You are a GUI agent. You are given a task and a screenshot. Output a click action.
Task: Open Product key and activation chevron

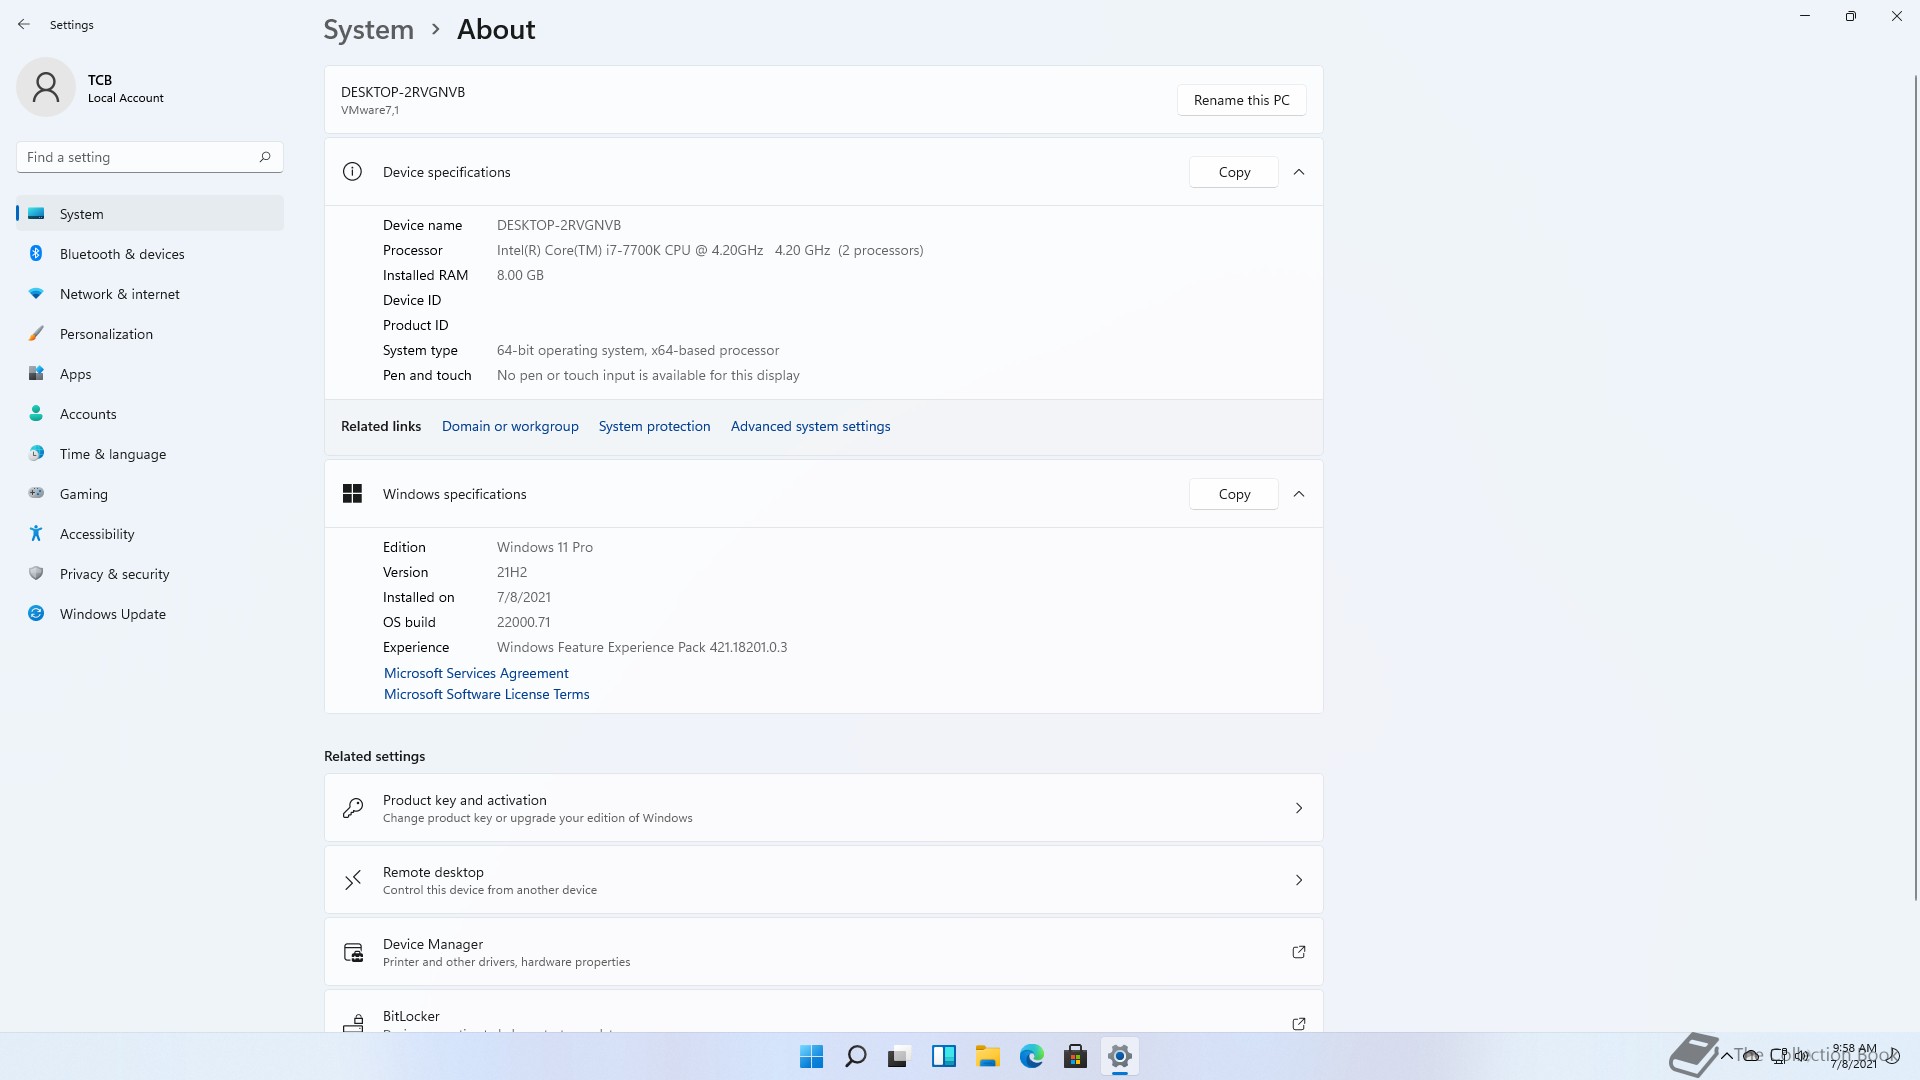(x=1299, y=808)
